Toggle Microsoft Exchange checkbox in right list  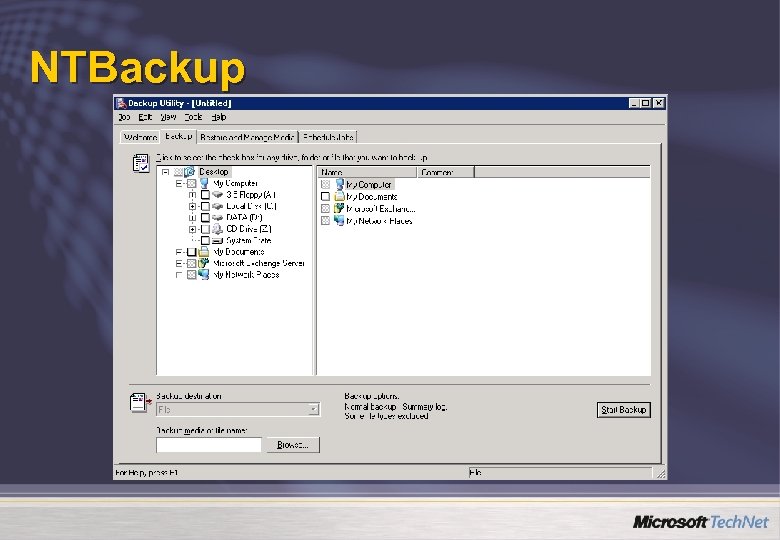point(325,208)
